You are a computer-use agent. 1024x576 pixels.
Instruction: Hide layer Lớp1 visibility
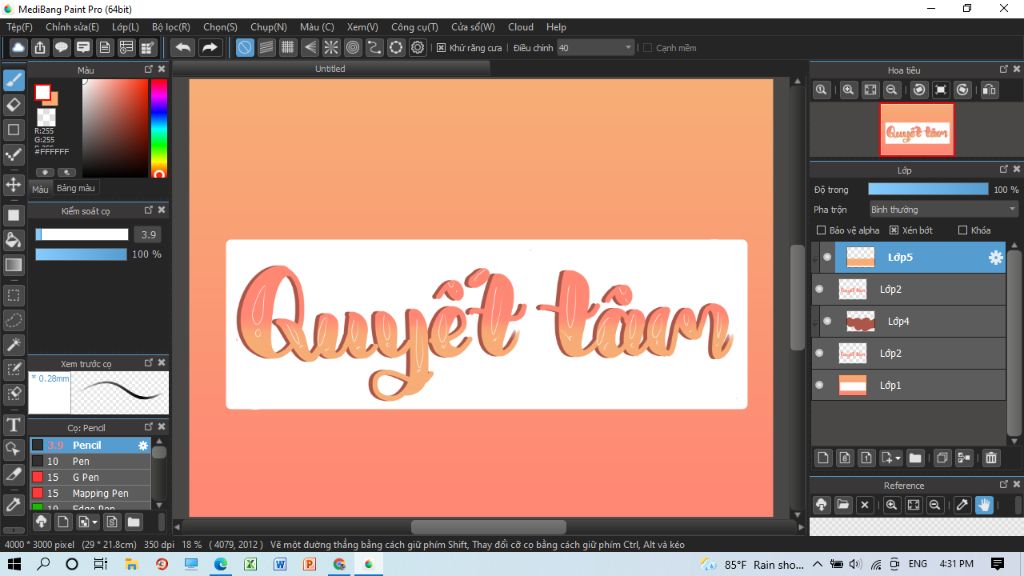(x=819, y=385)
